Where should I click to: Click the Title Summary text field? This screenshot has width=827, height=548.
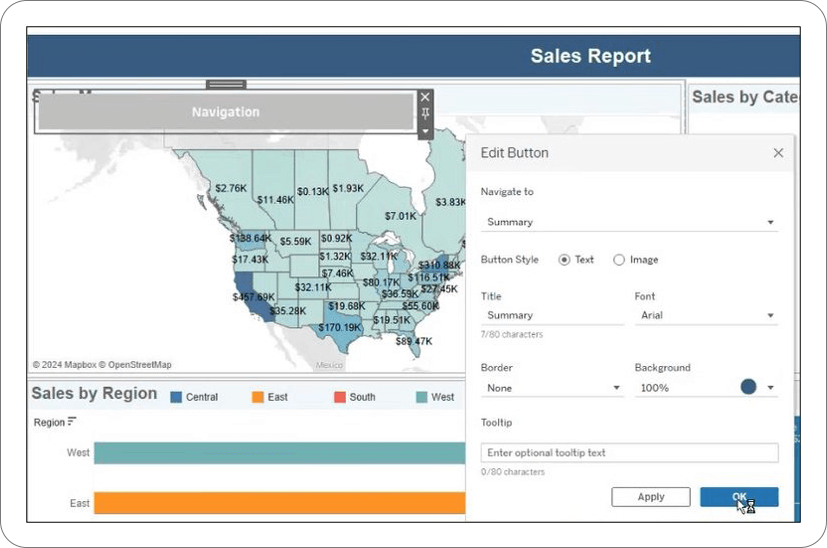pyautogui.click(x=552, y=315)
